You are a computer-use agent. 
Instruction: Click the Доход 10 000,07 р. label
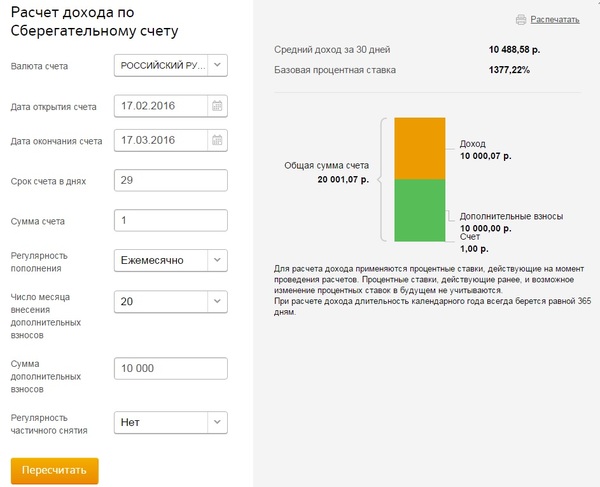485,150
